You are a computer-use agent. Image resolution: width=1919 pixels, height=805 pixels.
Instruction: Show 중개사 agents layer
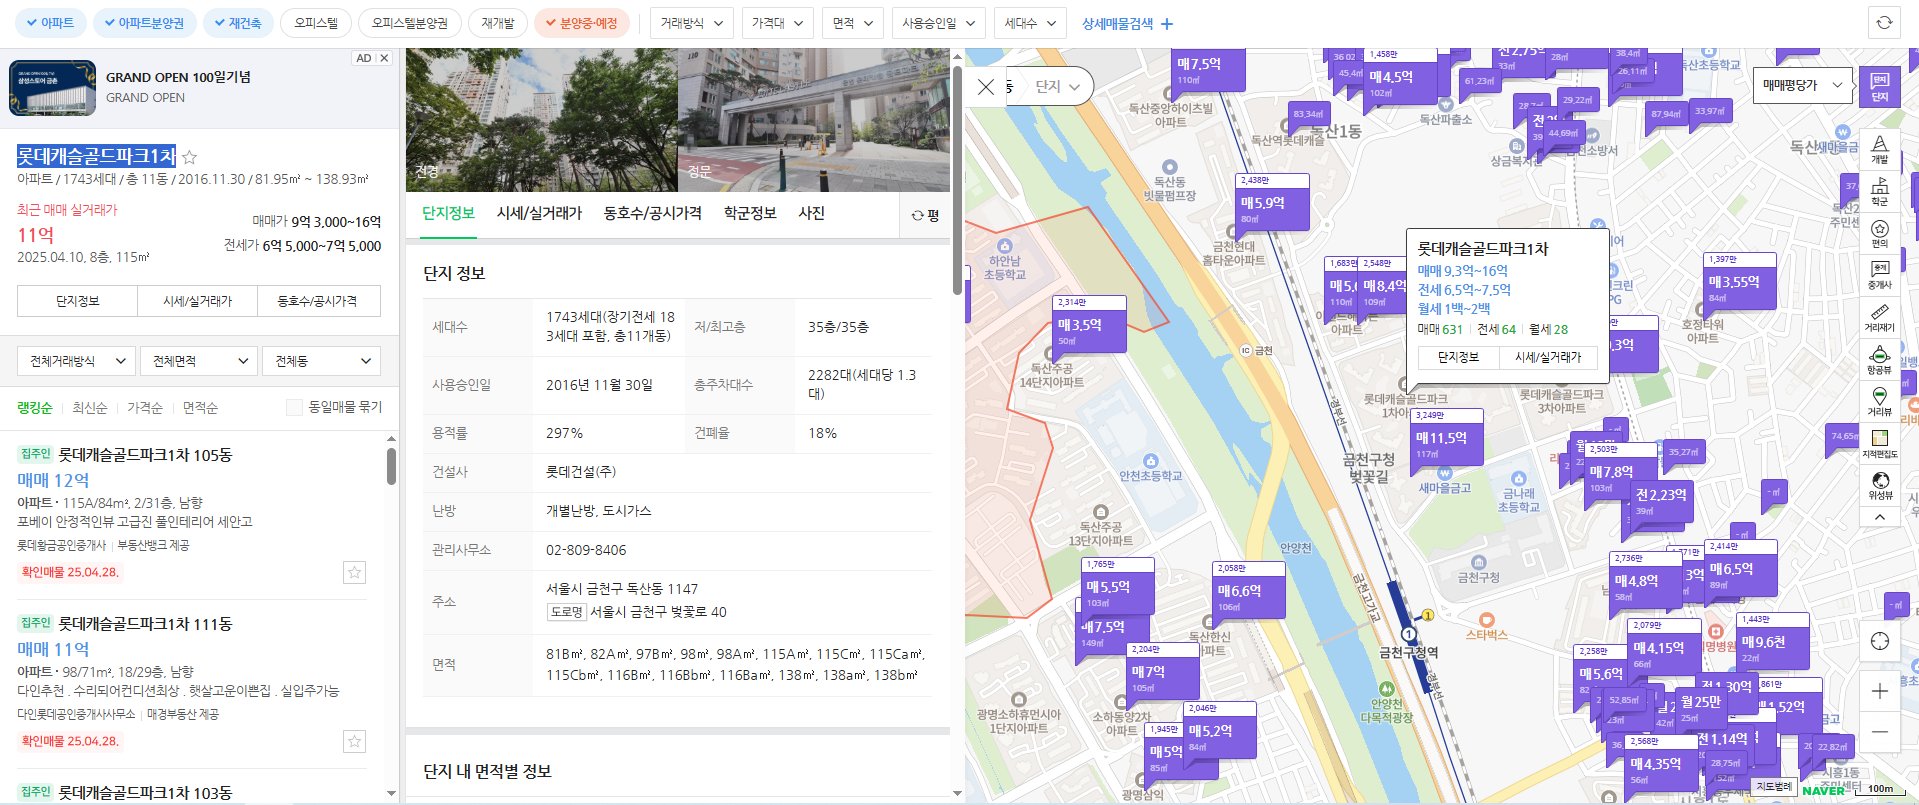coord(1880,275)
